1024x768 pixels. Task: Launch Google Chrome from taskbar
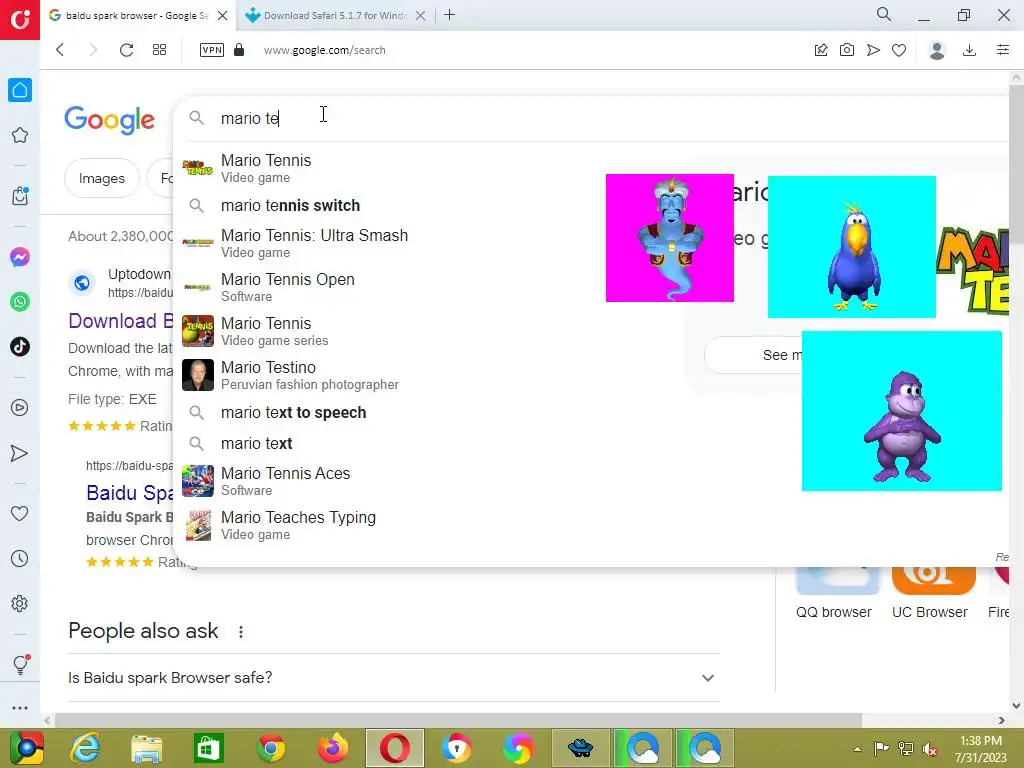270,748
